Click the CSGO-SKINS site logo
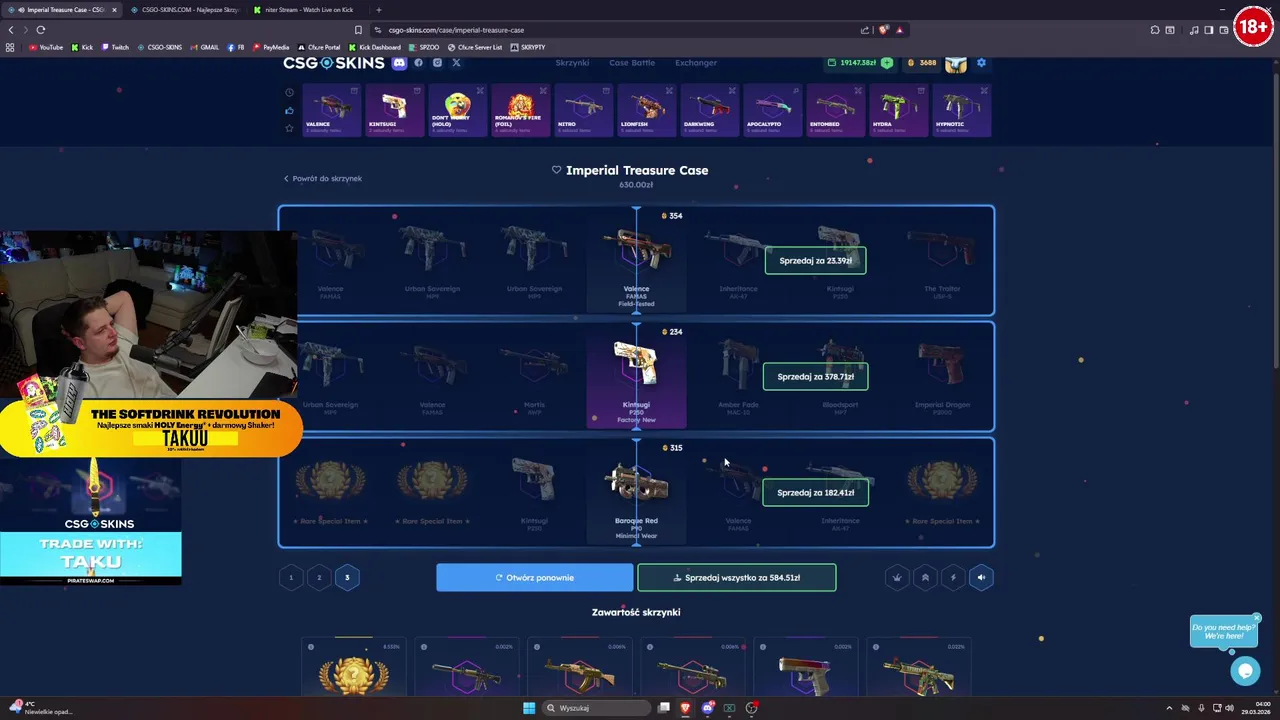Image resolution: width=1280 pixels, height=720 pixels. [333, 63]
